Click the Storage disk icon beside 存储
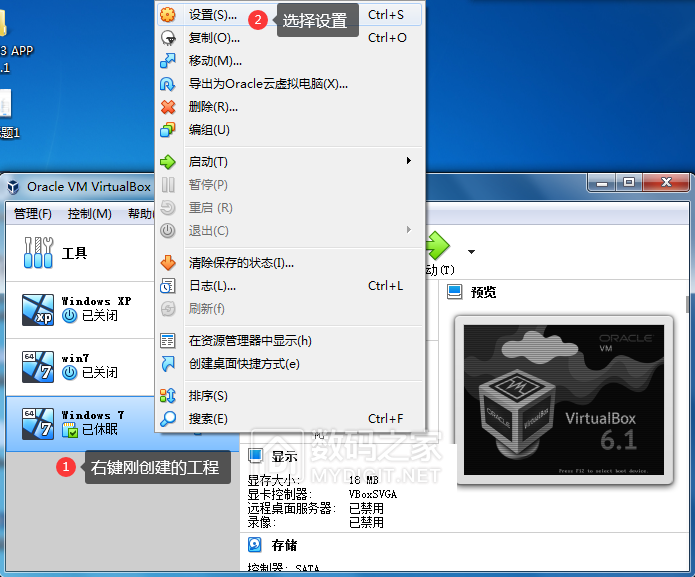 pos(255,545)
